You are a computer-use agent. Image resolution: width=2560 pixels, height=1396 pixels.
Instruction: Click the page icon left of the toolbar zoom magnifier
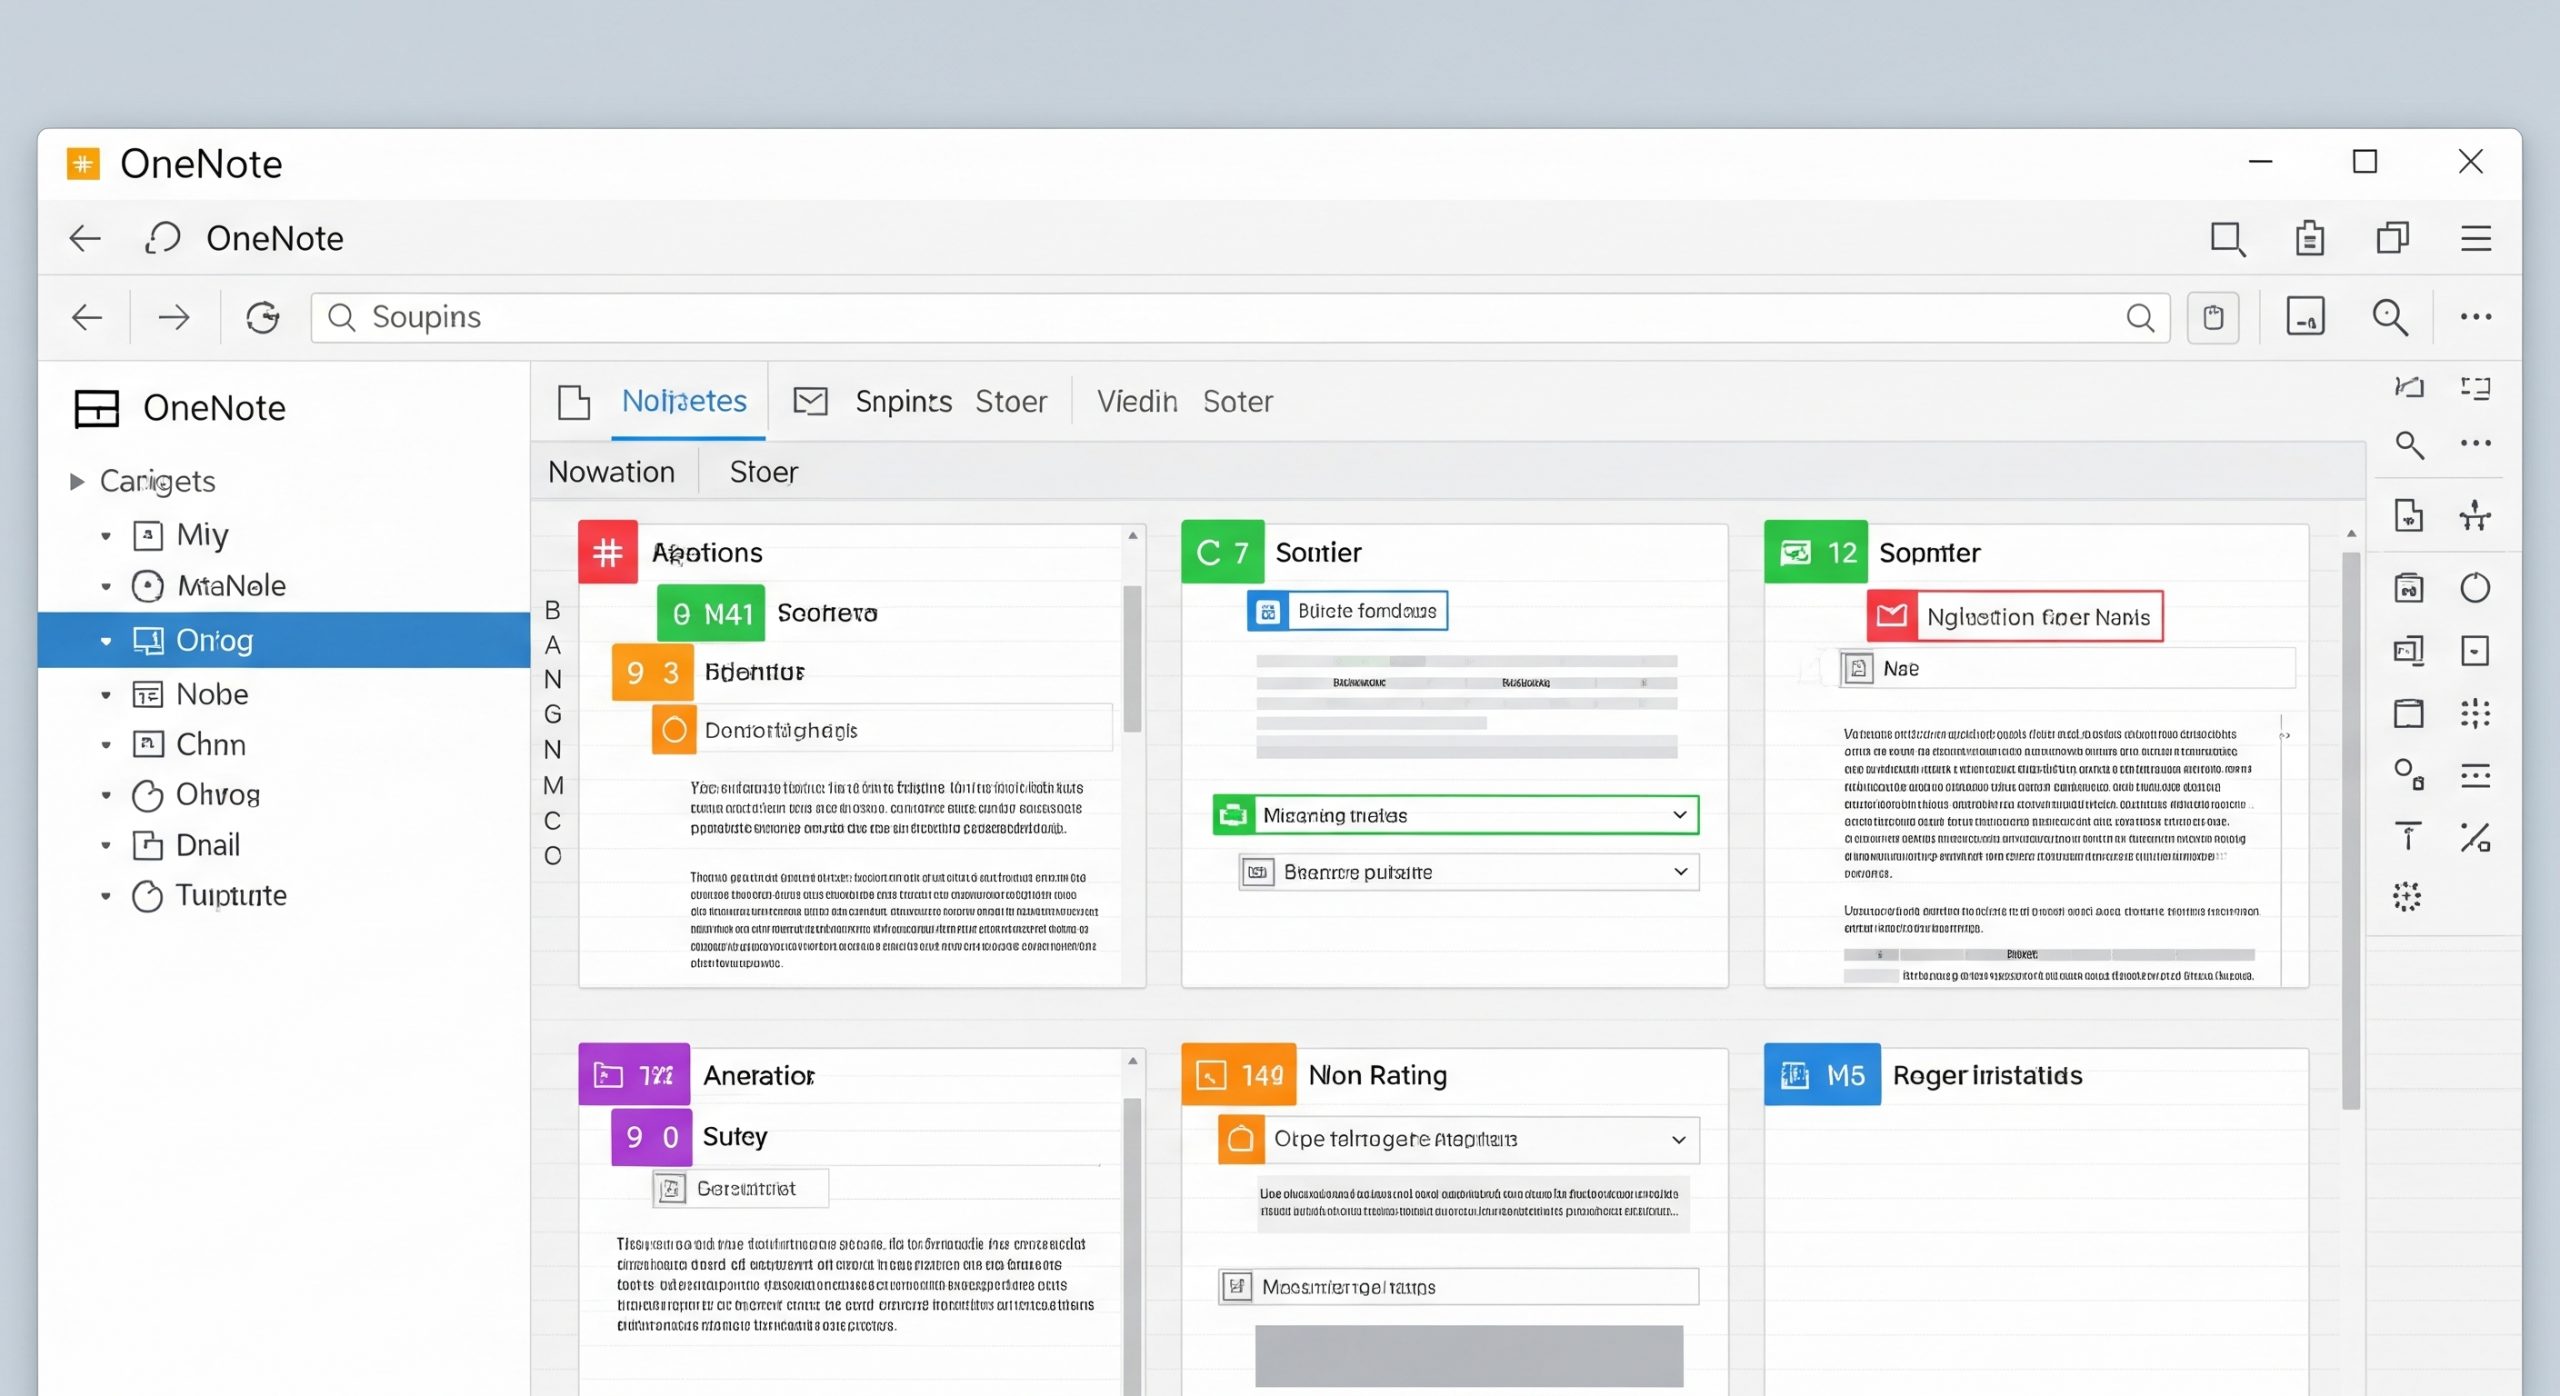pos(2305,317)
